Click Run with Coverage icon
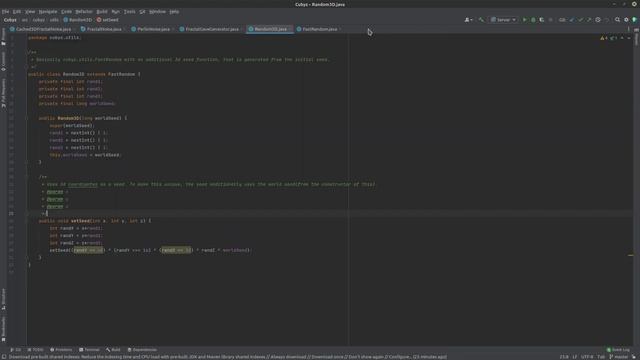The image size is (640, 360). pyautogui.click(x=542, y=20)
